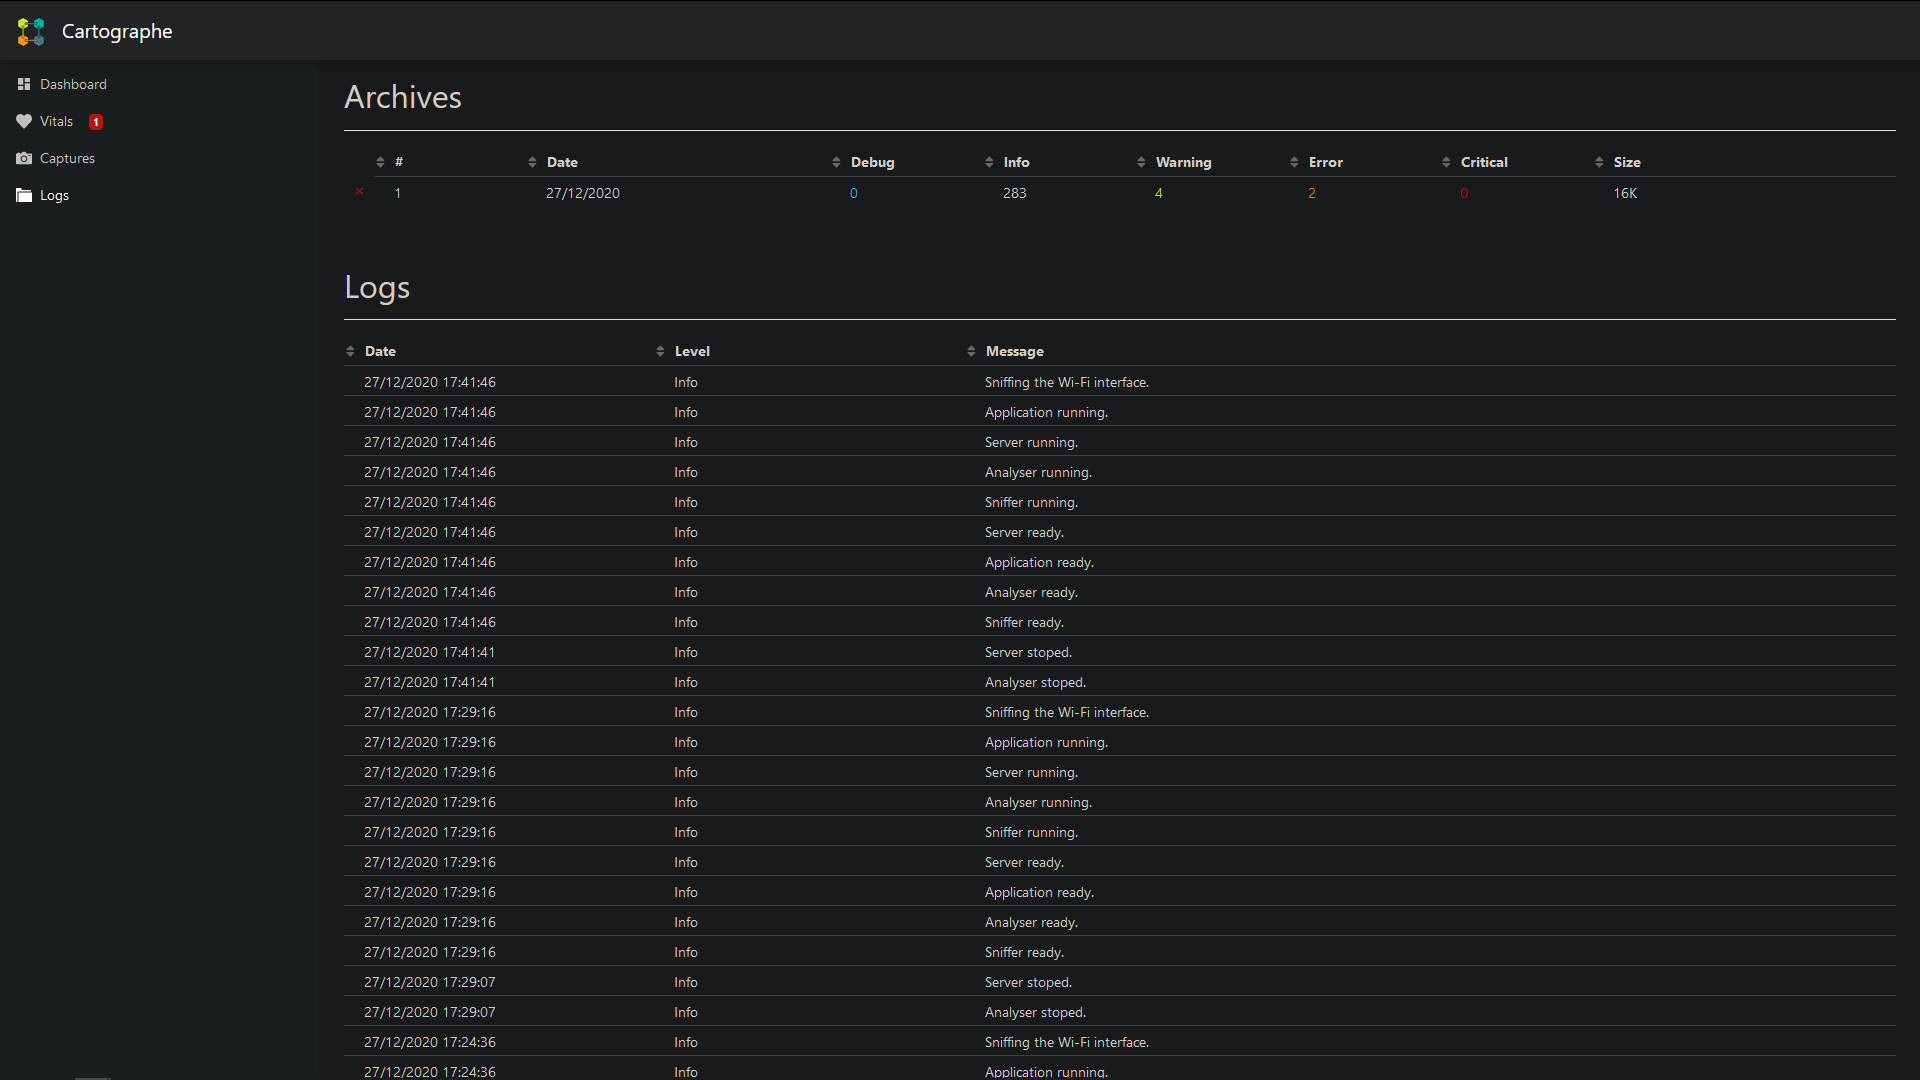Click the Cartographe logo icon
Image resolution: width=1920 pixels, height=1080 pixels.
coord(31,32)
